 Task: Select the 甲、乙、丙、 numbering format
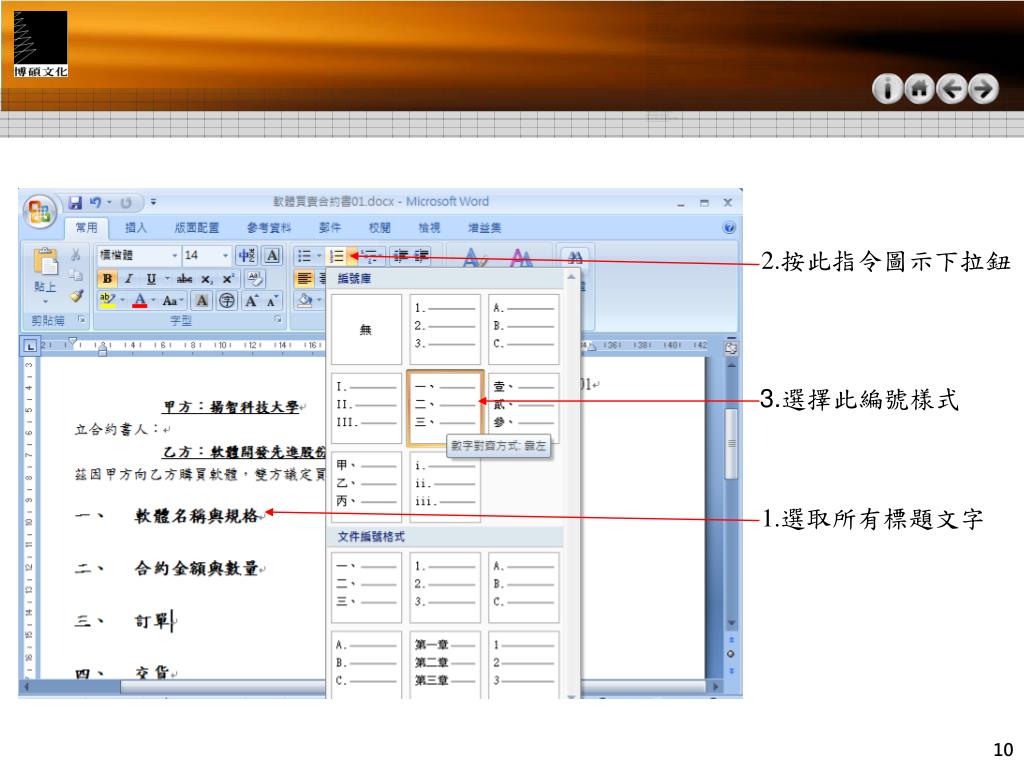coord(366,487)
